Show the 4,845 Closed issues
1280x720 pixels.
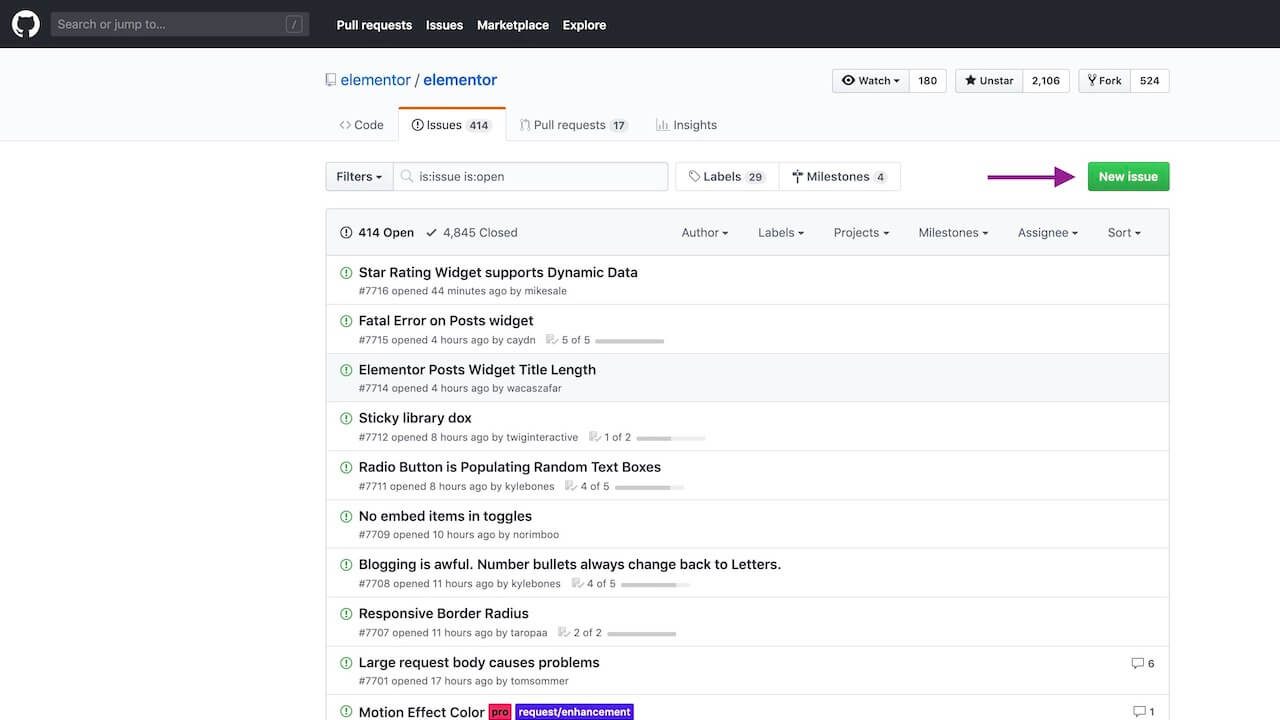[472, 232]
